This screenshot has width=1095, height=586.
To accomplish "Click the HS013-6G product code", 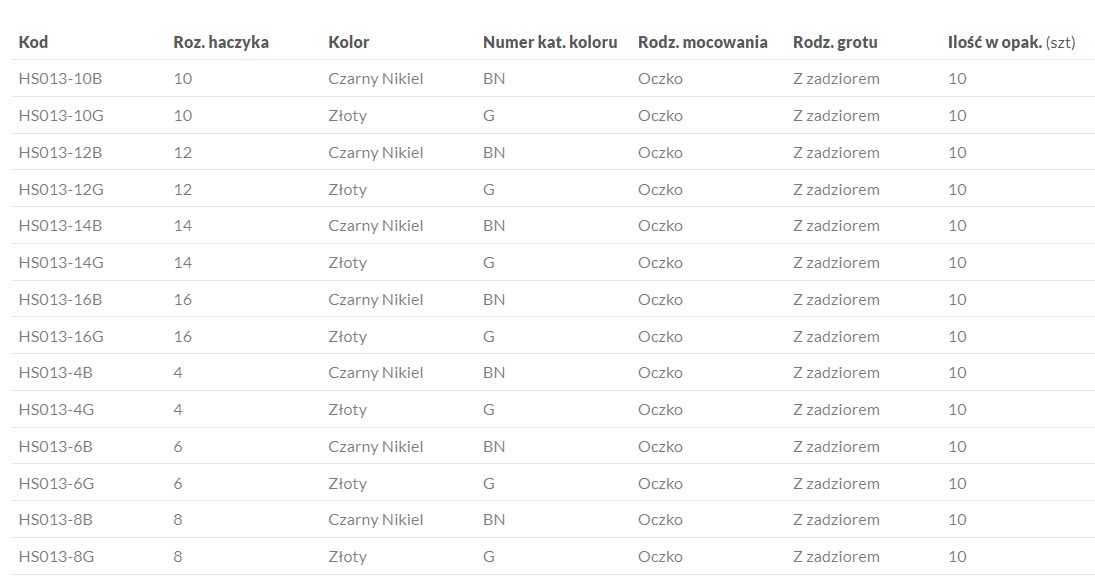I will [56, 483].
